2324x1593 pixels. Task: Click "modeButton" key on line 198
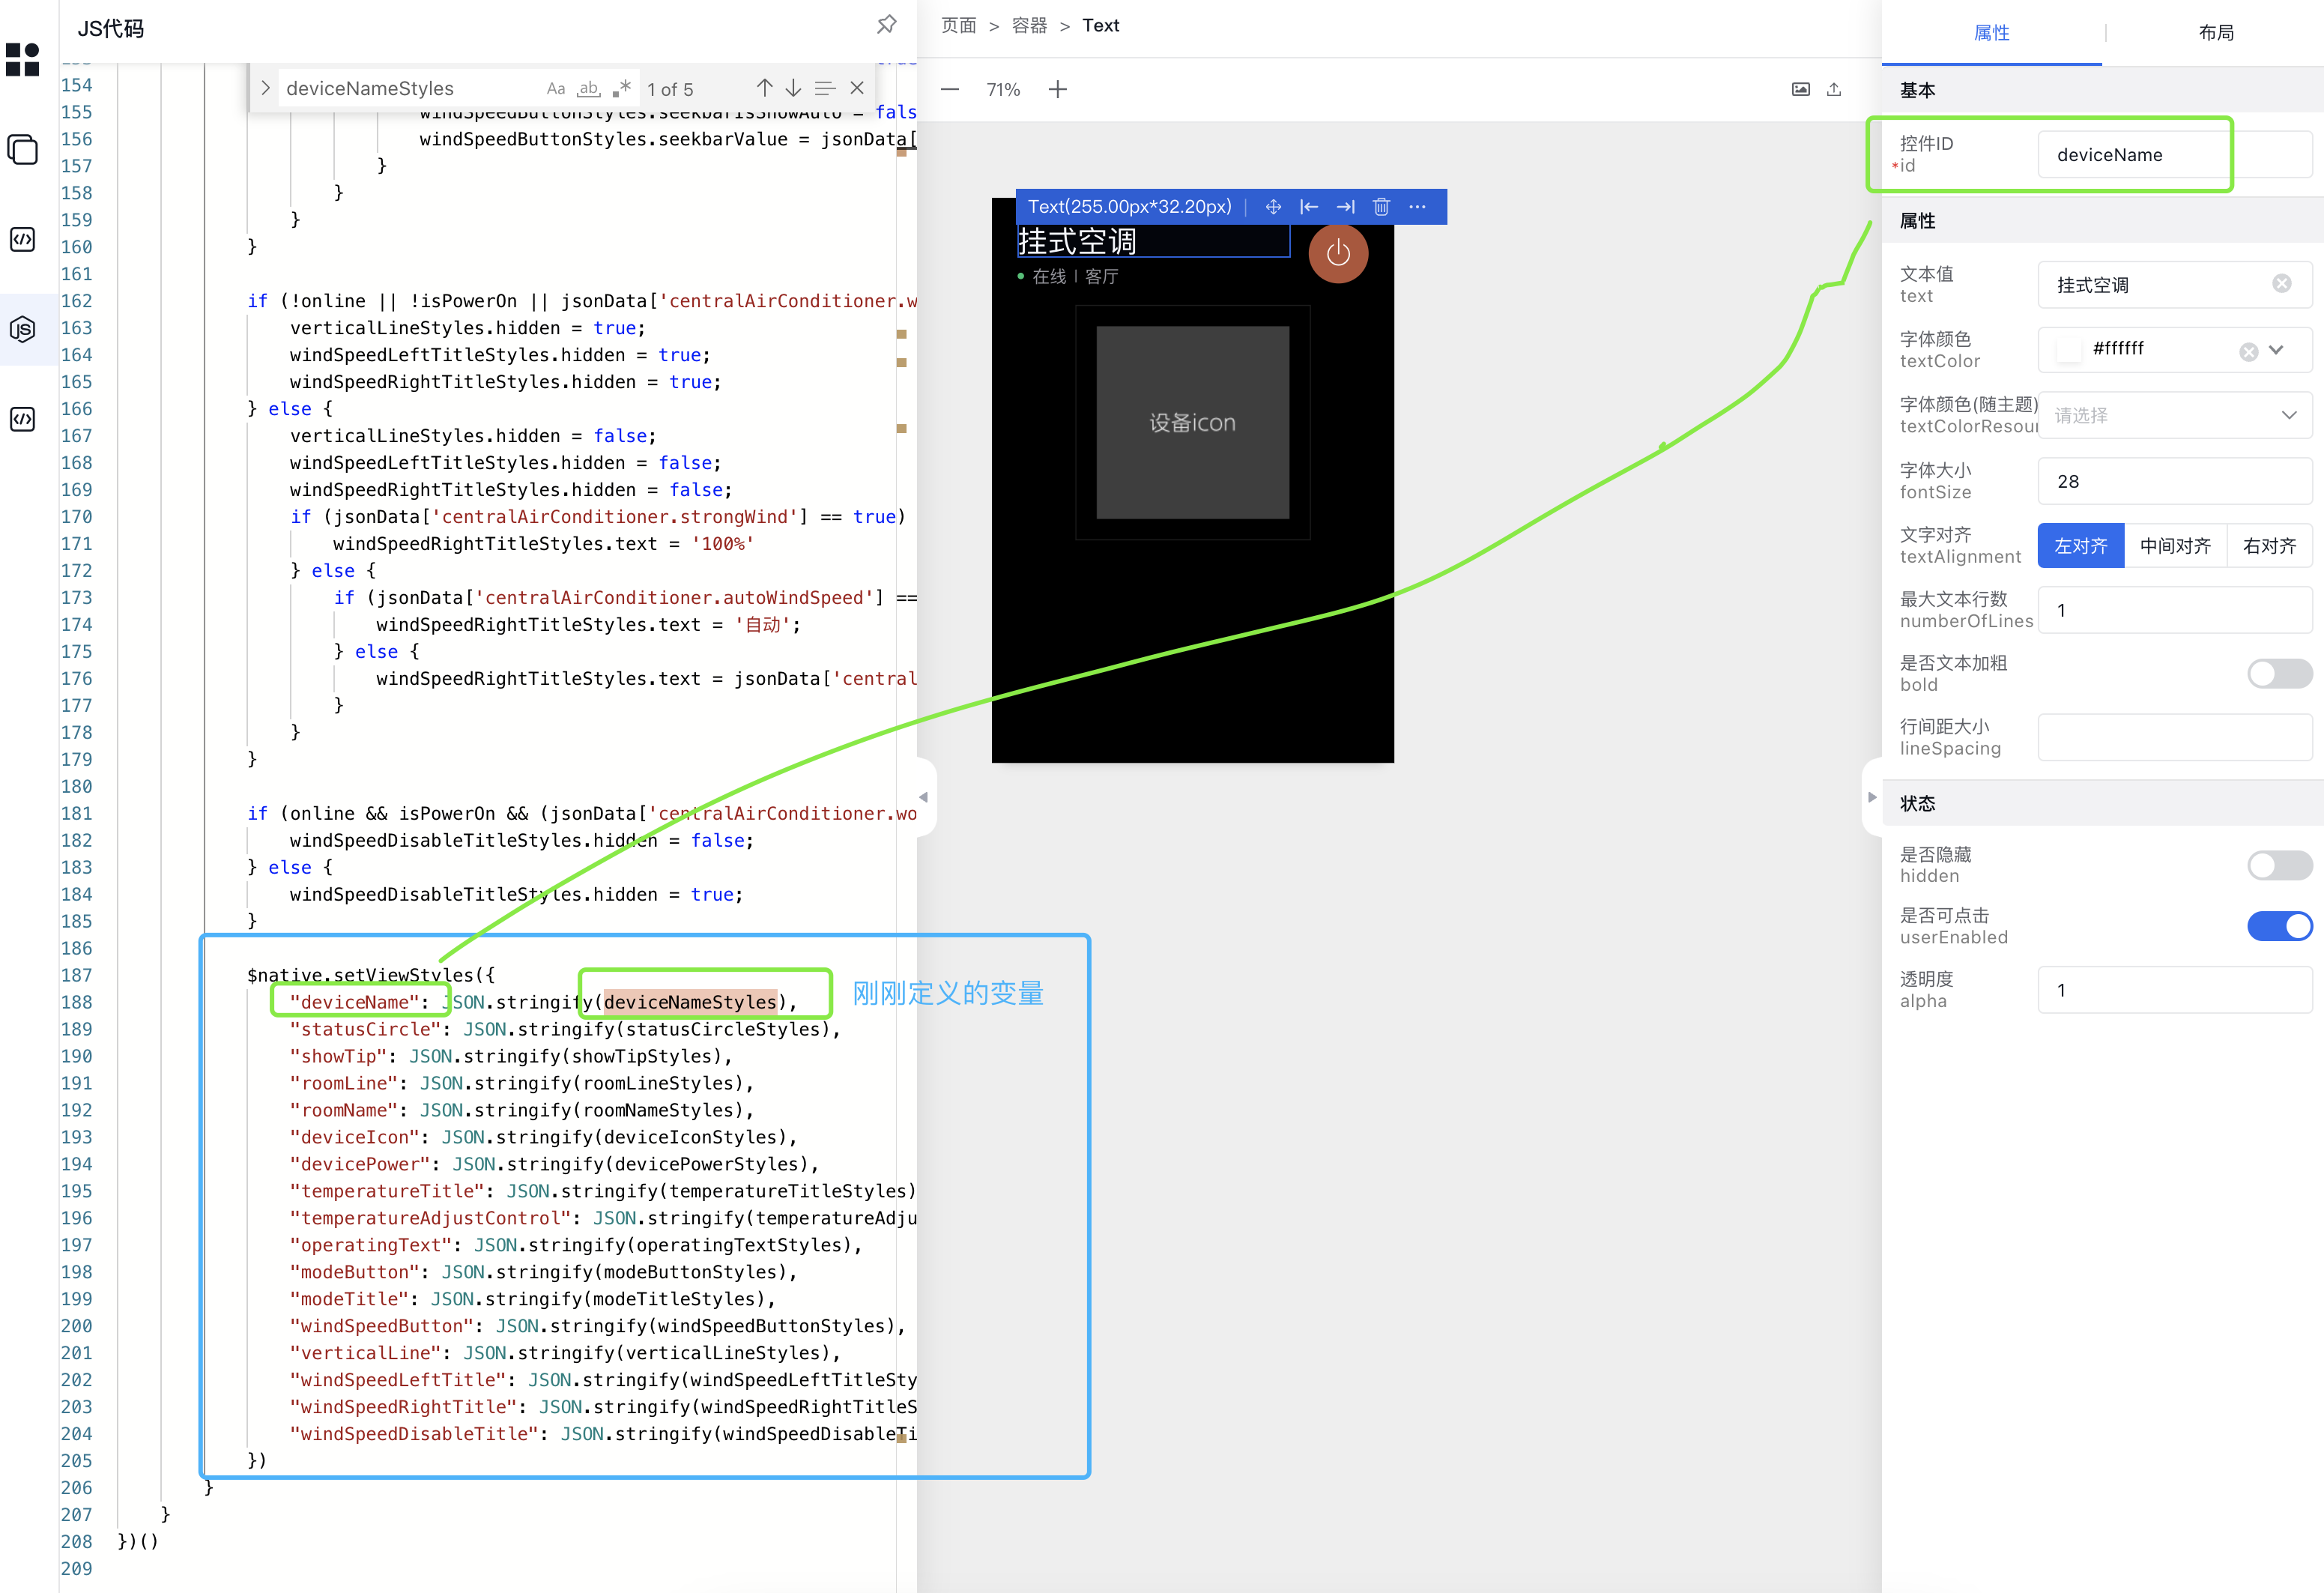354,1272
